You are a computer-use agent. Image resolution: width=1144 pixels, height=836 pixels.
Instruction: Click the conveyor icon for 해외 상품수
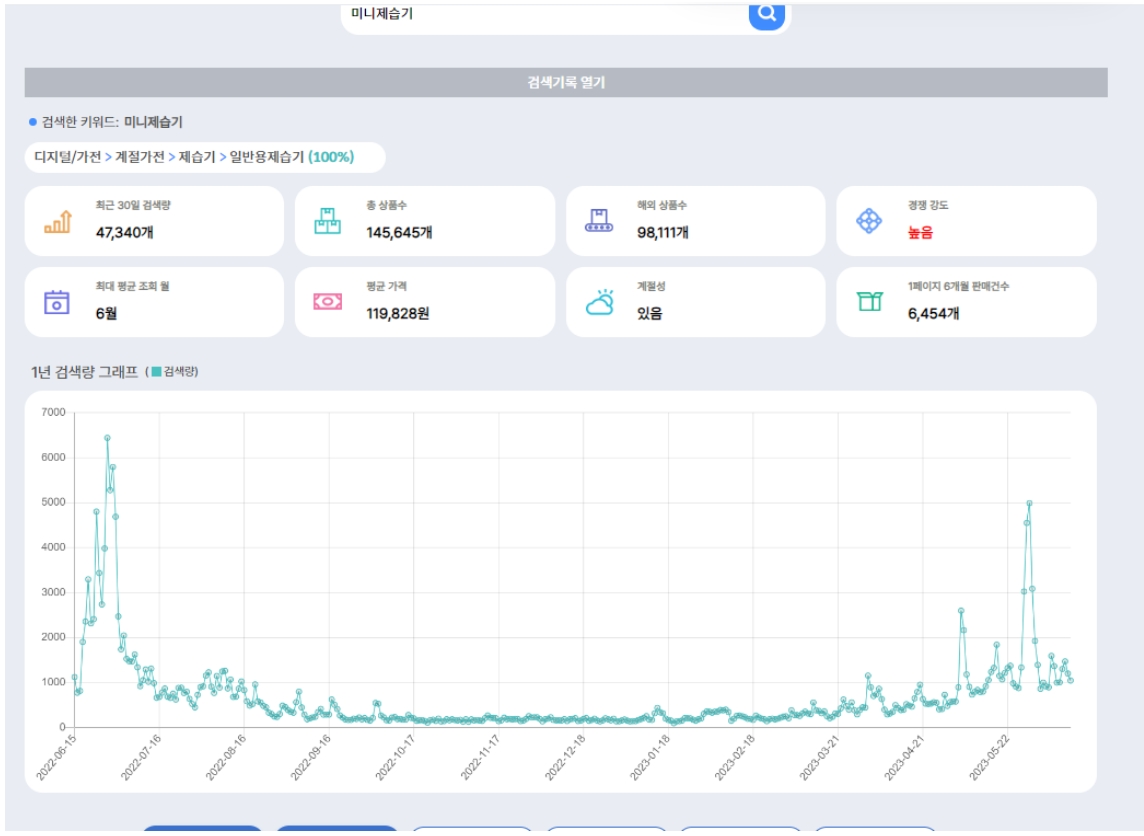pyautogui.click(x=598, y=221)
